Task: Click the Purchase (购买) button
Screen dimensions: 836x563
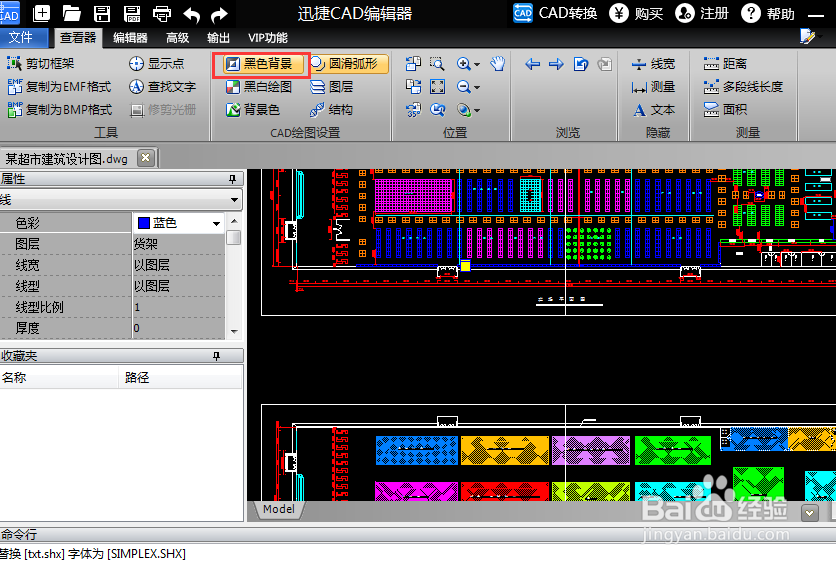Action: (x=637, y=13)
